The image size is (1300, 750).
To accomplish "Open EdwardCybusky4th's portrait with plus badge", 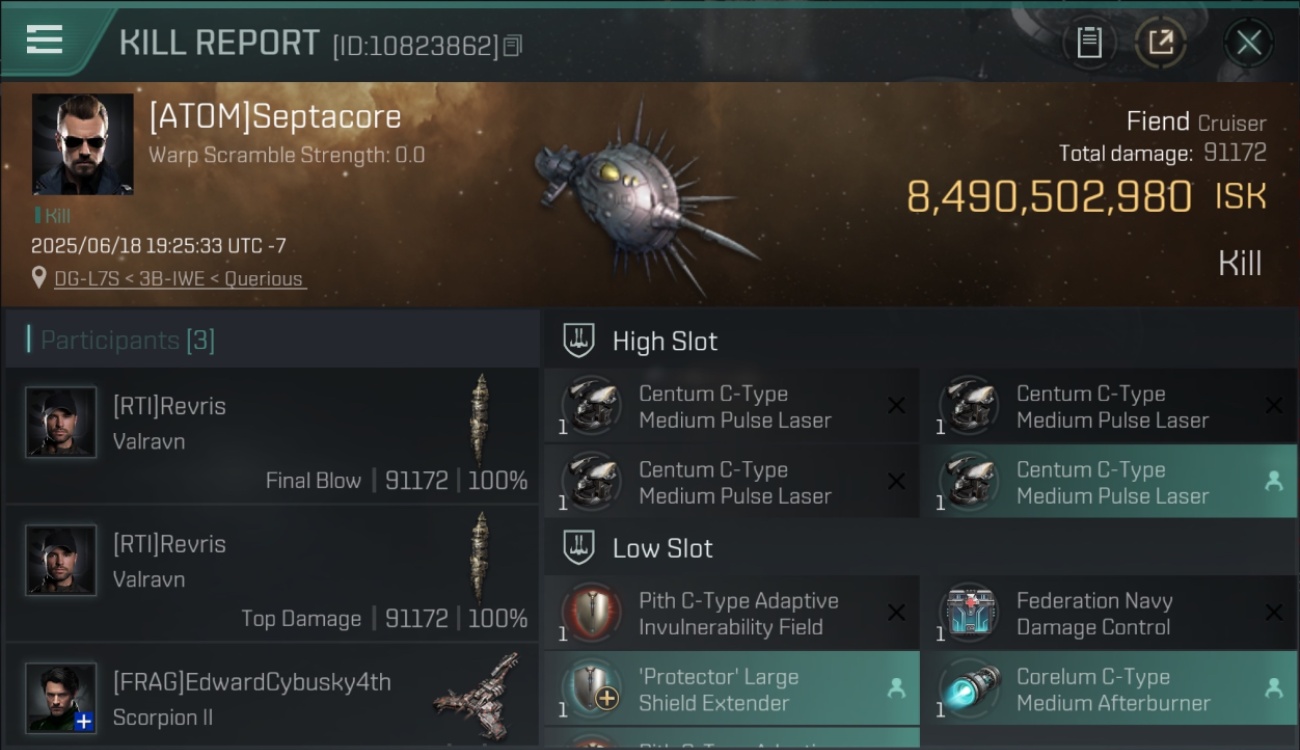I will point(61,697).
